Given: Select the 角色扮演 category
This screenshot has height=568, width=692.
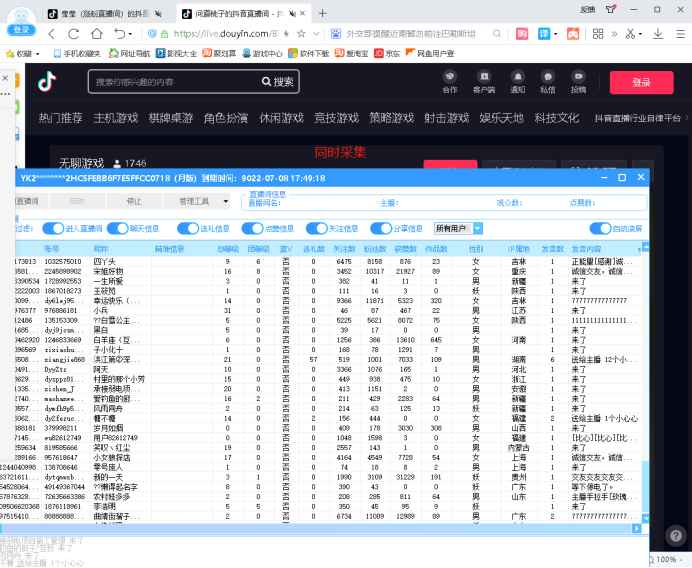Looking at the screenshot, I should coord(226,118).
